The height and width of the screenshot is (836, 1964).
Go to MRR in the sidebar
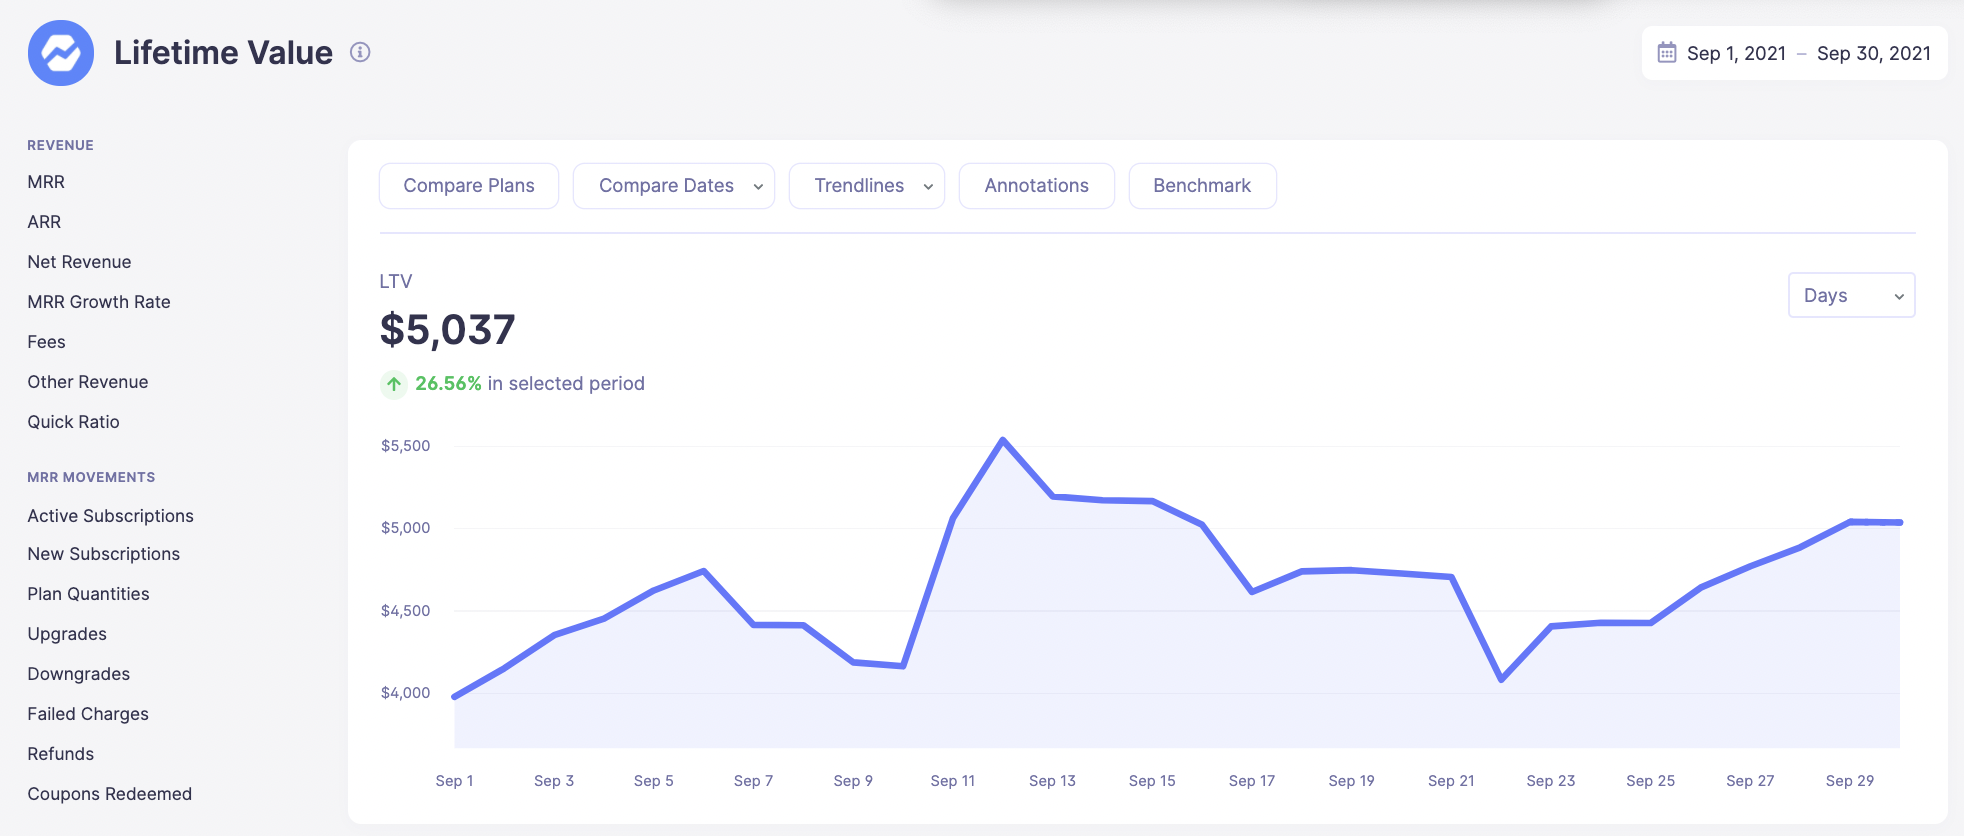click(46, 182)
